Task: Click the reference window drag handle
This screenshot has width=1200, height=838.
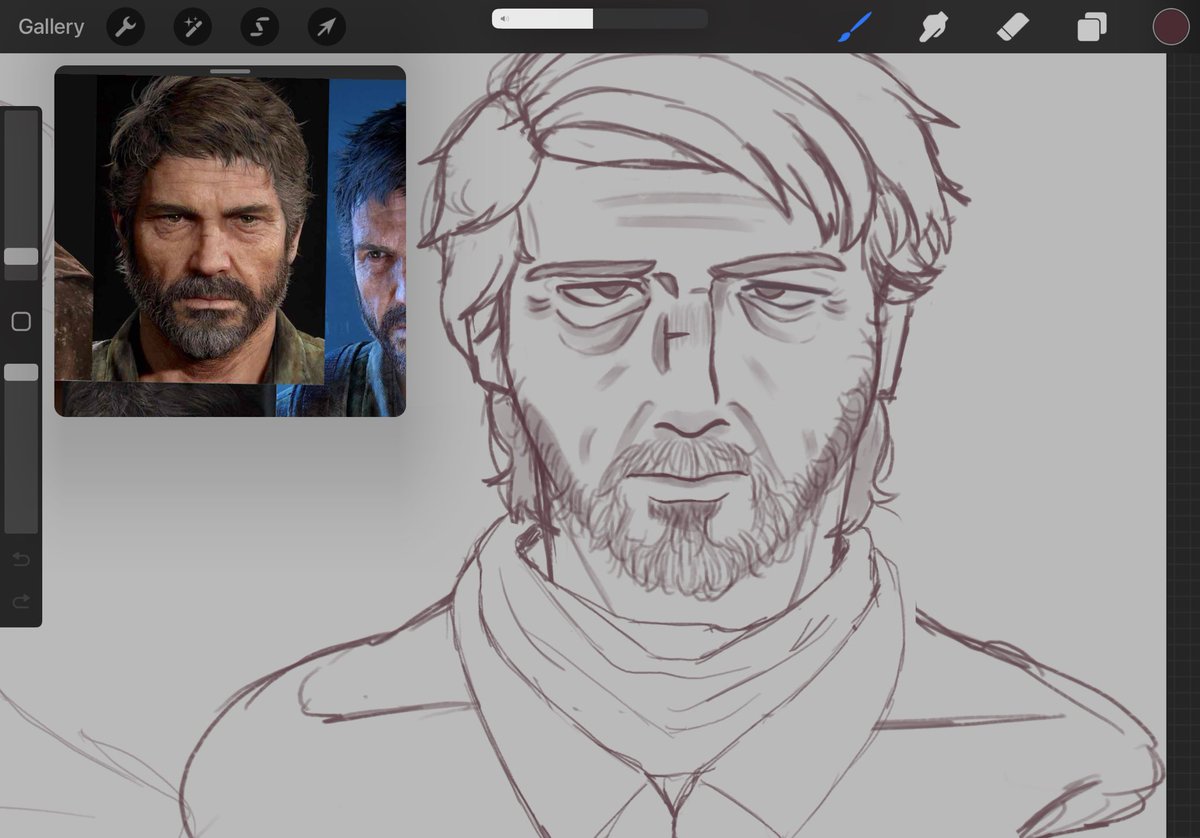Action: [x=230, y=71]
